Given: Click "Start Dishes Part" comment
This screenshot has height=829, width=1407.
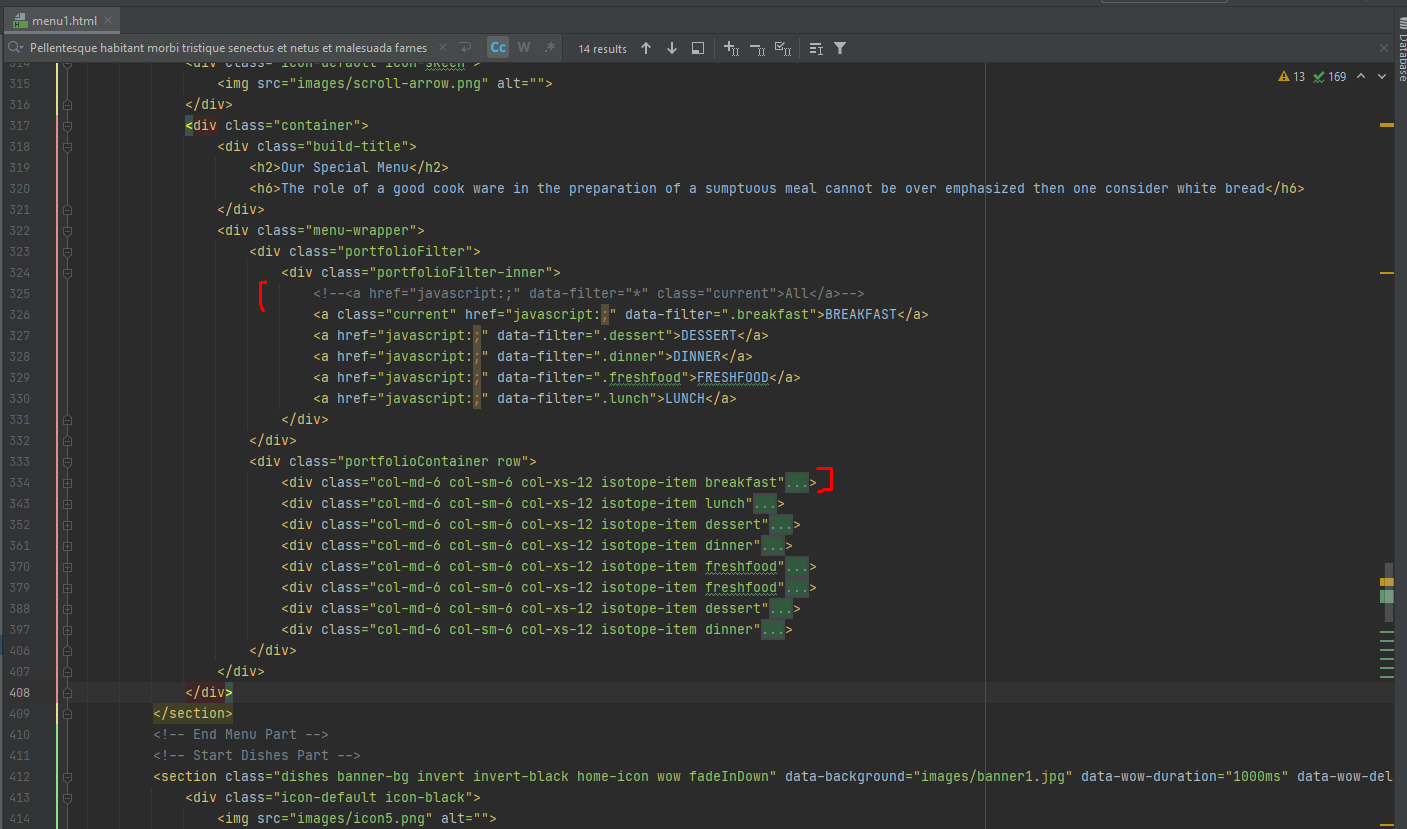Looking at the screenshot, I should pyautogui.click(x=257, y=756).
